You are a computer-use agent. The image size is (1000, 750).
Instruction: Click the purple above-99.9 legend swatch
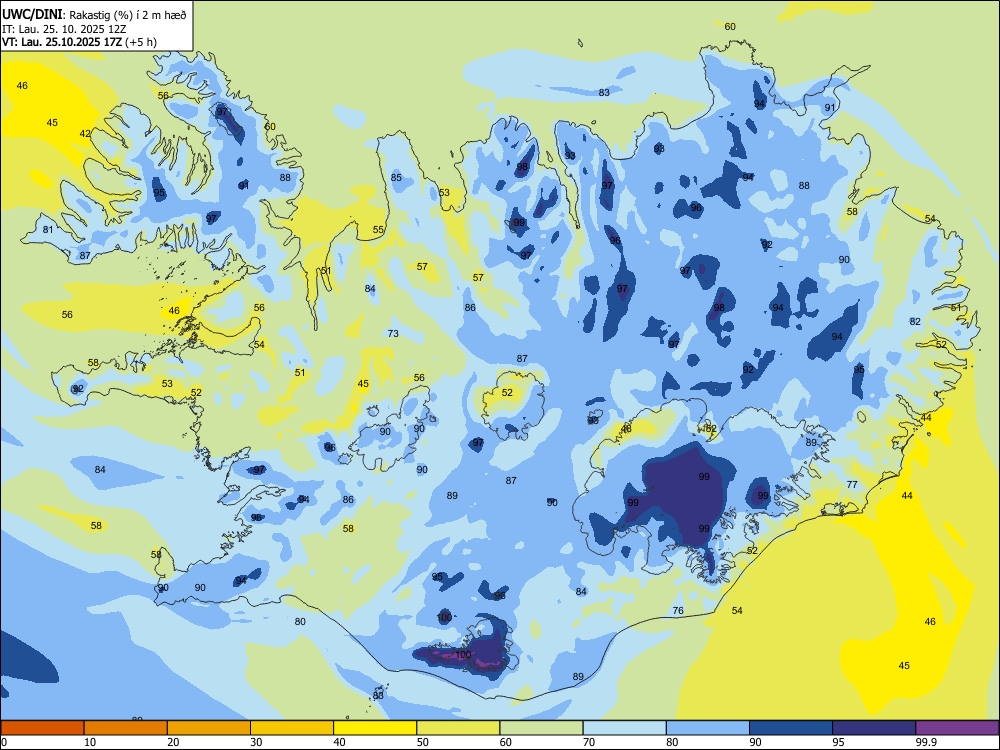957,728
